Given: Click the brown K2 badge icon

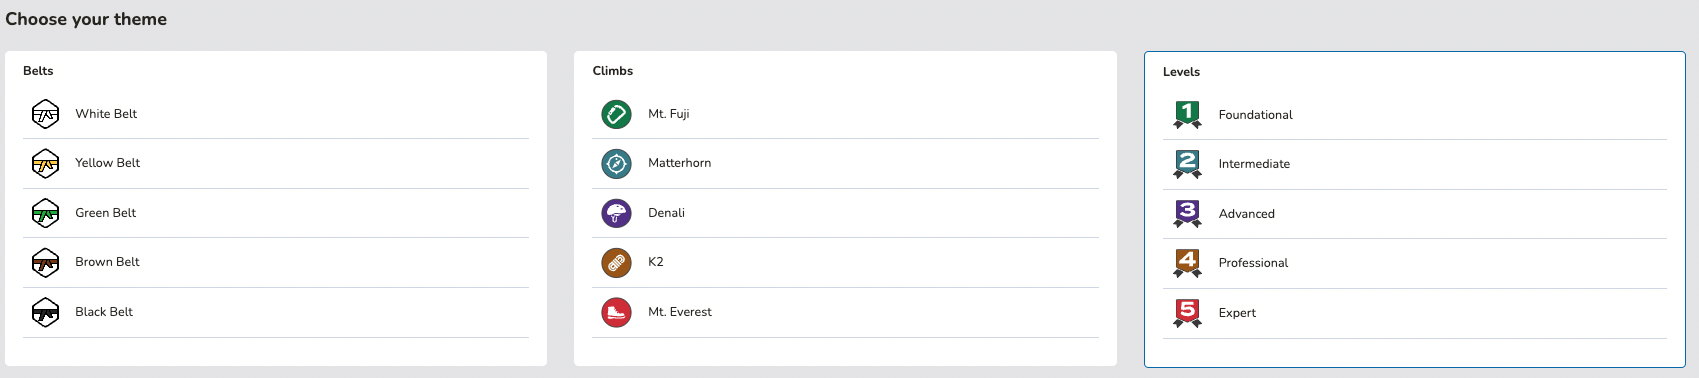Looking at the screenshot, I should coord(616,262).
